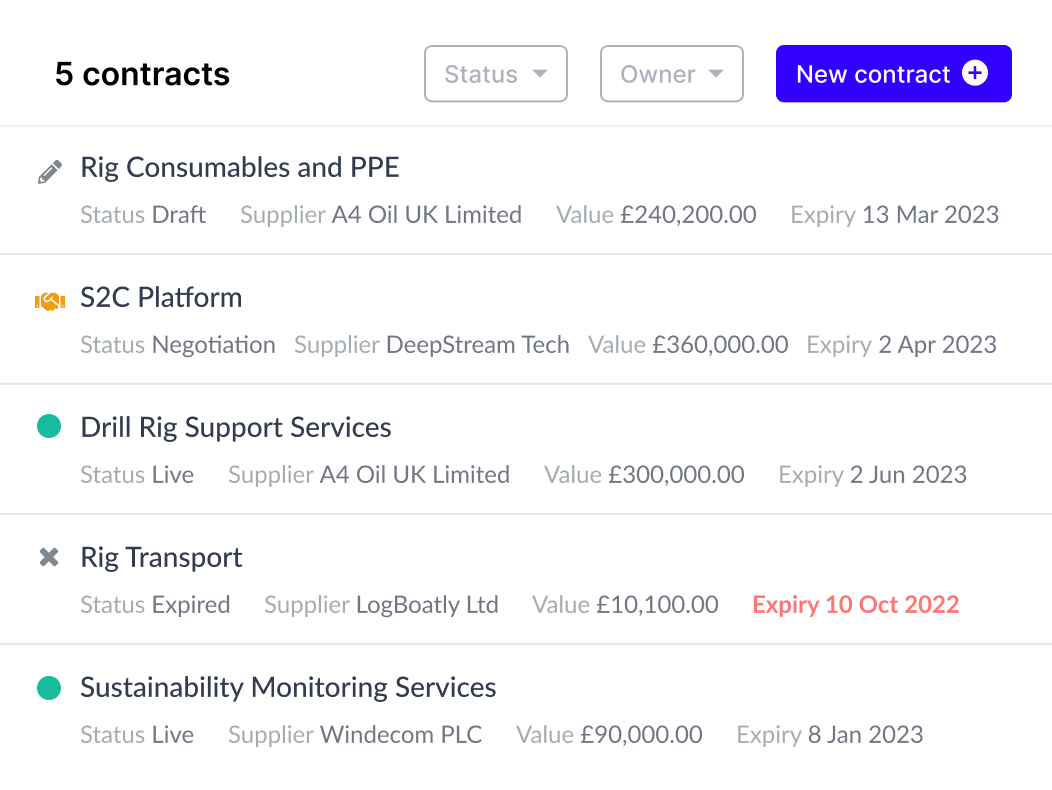Click the 5 contracts heading
The width and height of the screenshot is (1052, 790).
[142, 74]
